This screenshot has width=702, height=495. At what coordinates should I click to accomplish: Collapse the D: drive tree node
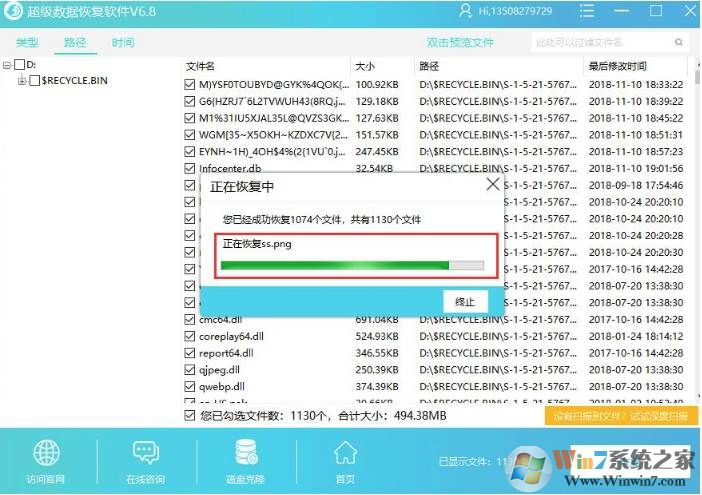click(x=7, y=65)
